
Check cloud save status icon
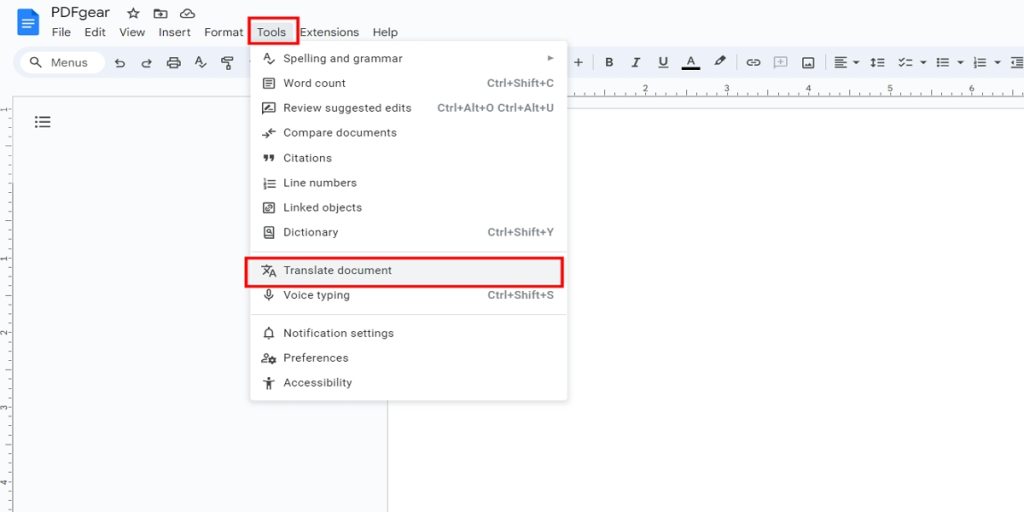(187, 13)
